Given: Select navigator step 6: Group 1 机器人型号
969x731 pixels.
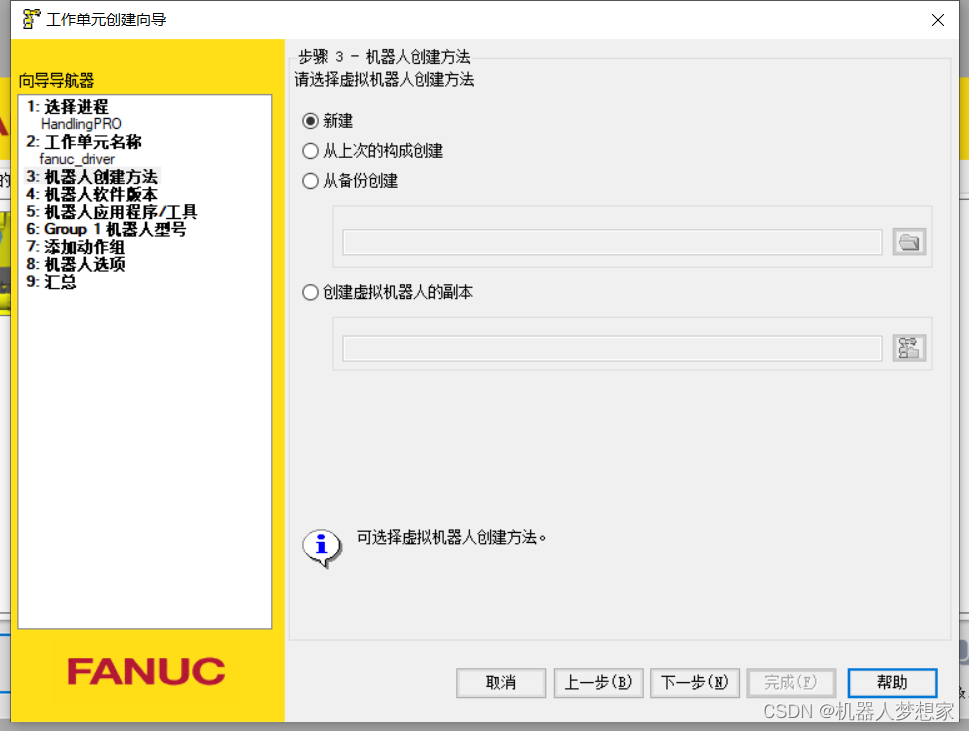Looking at the screenshot, I should coord(106,229).
